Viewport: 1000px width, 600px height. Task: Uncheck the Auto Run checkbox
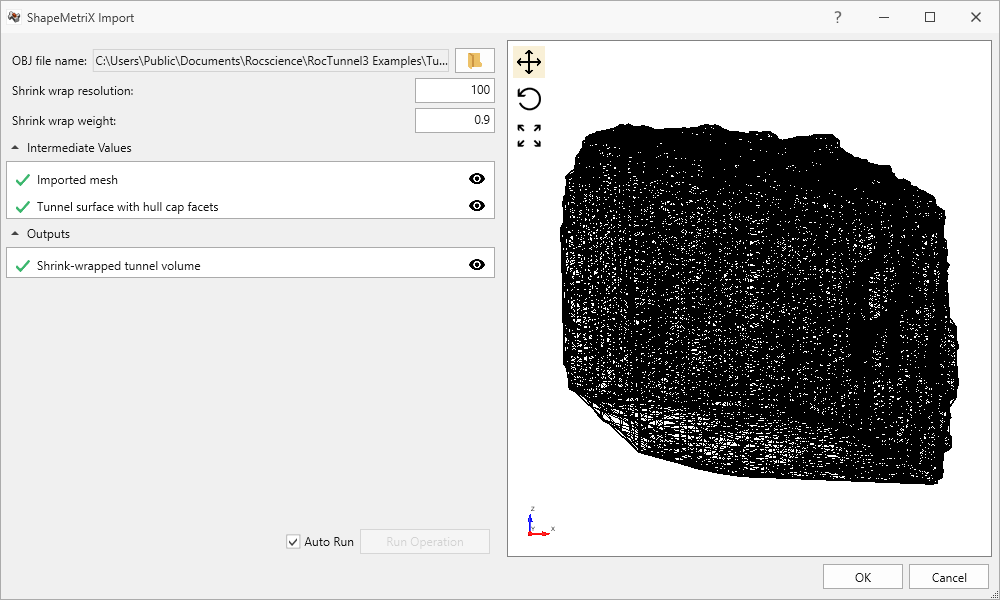(x=293, y=542)
